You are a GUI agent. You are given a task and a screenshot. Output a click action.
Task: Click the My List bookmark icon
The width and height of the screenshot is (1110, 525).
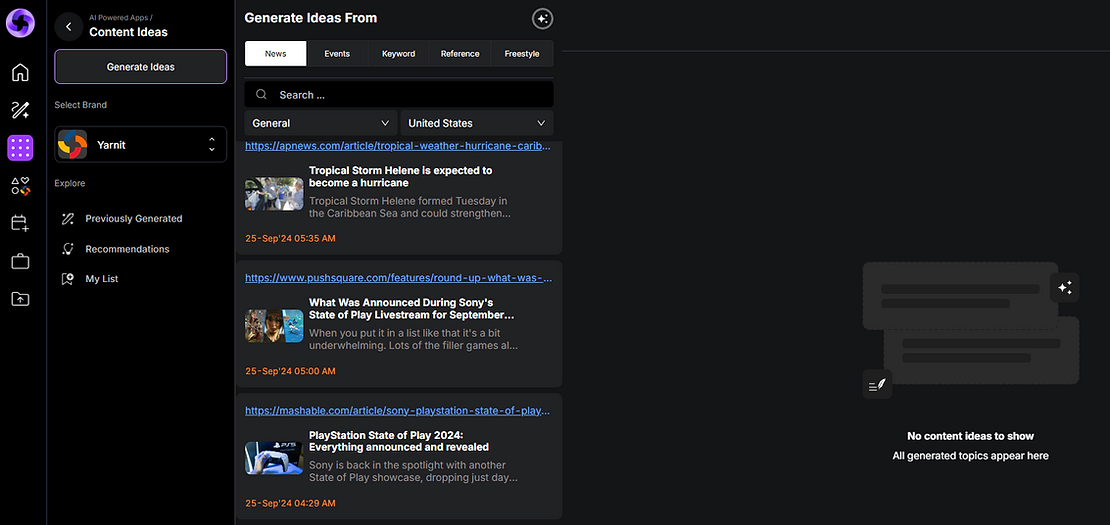(68, 279)
